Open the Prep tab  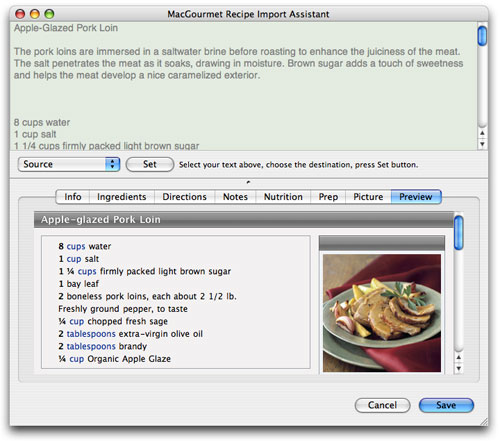[x=328, y=197]
